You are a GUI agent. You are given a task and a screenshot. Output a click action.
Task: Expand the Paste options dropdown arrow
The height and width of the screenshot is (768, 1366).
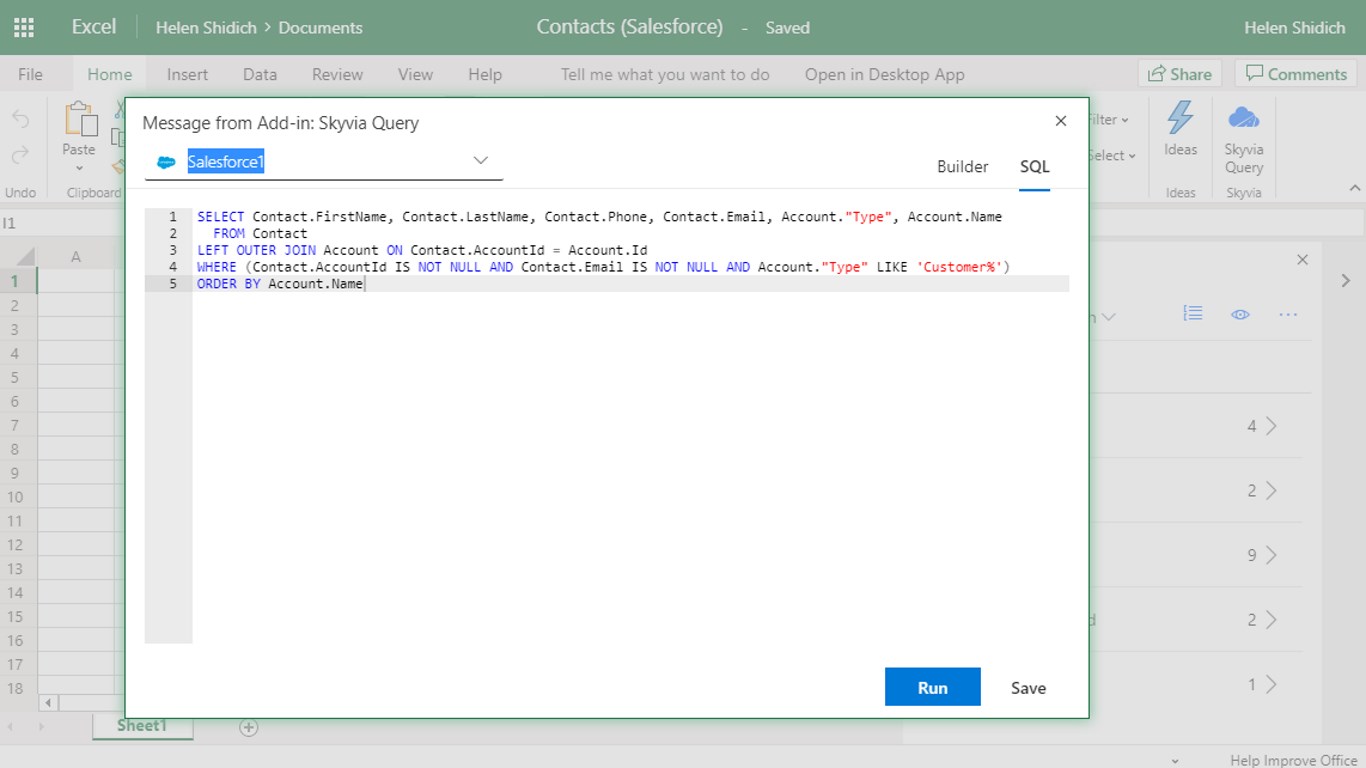pos(79,167)
